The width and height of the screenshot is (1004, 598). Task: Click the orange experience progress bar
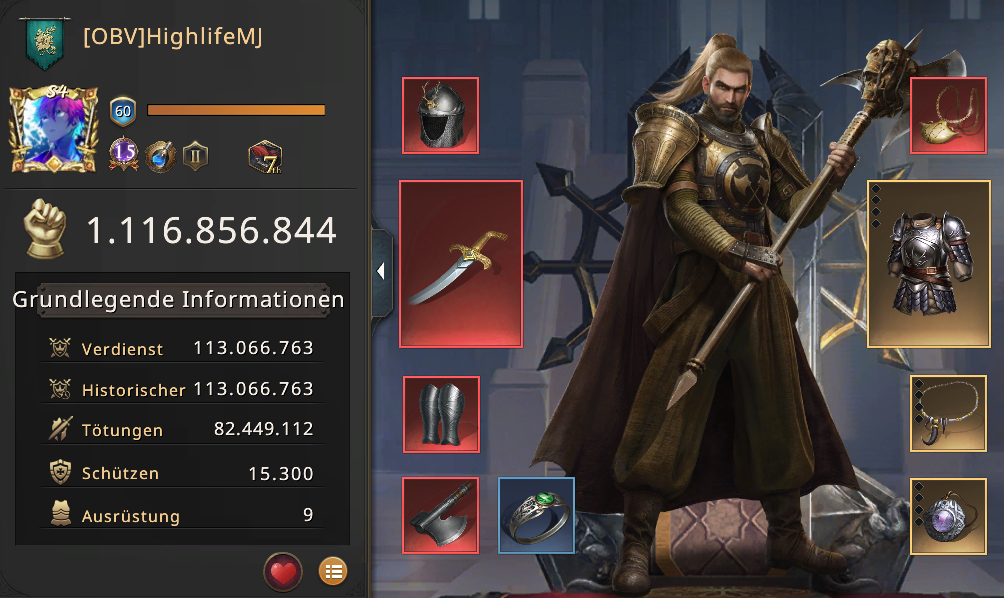[236, 110]
